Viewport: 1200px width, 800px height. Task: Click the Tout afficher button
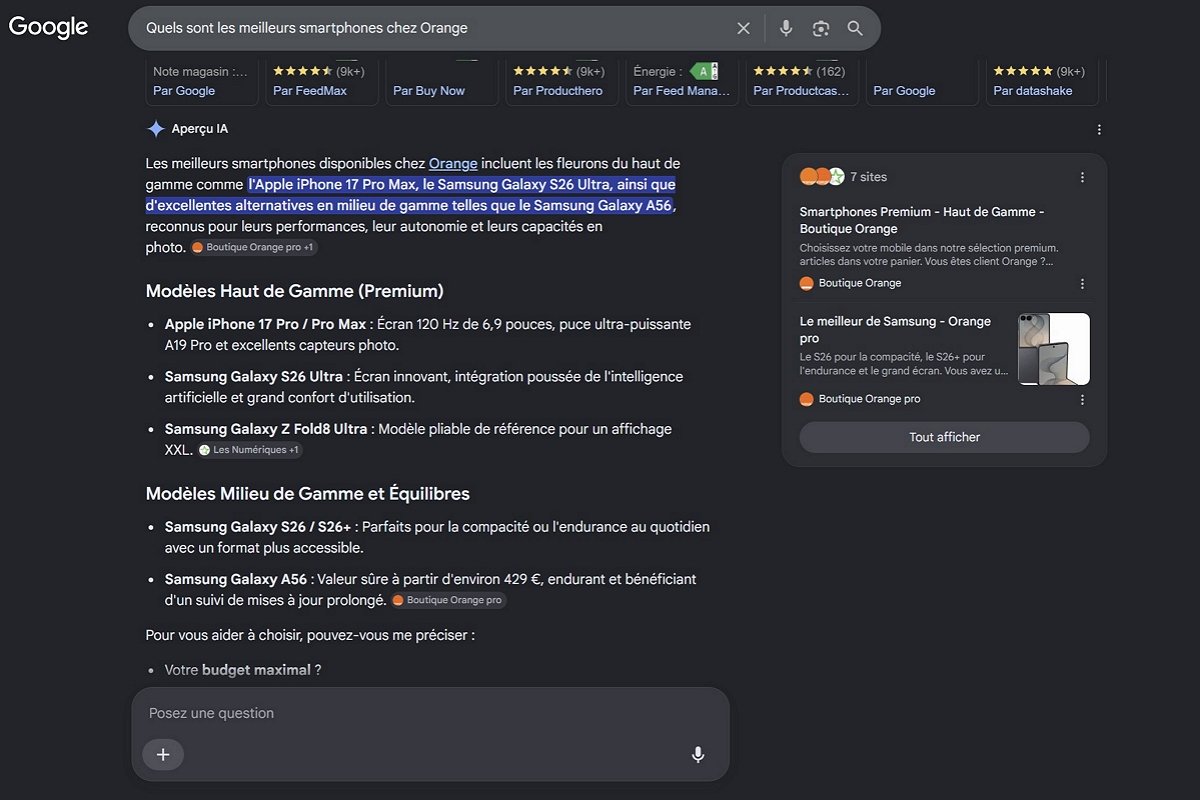pyautogui.click(x=944, y=437)
